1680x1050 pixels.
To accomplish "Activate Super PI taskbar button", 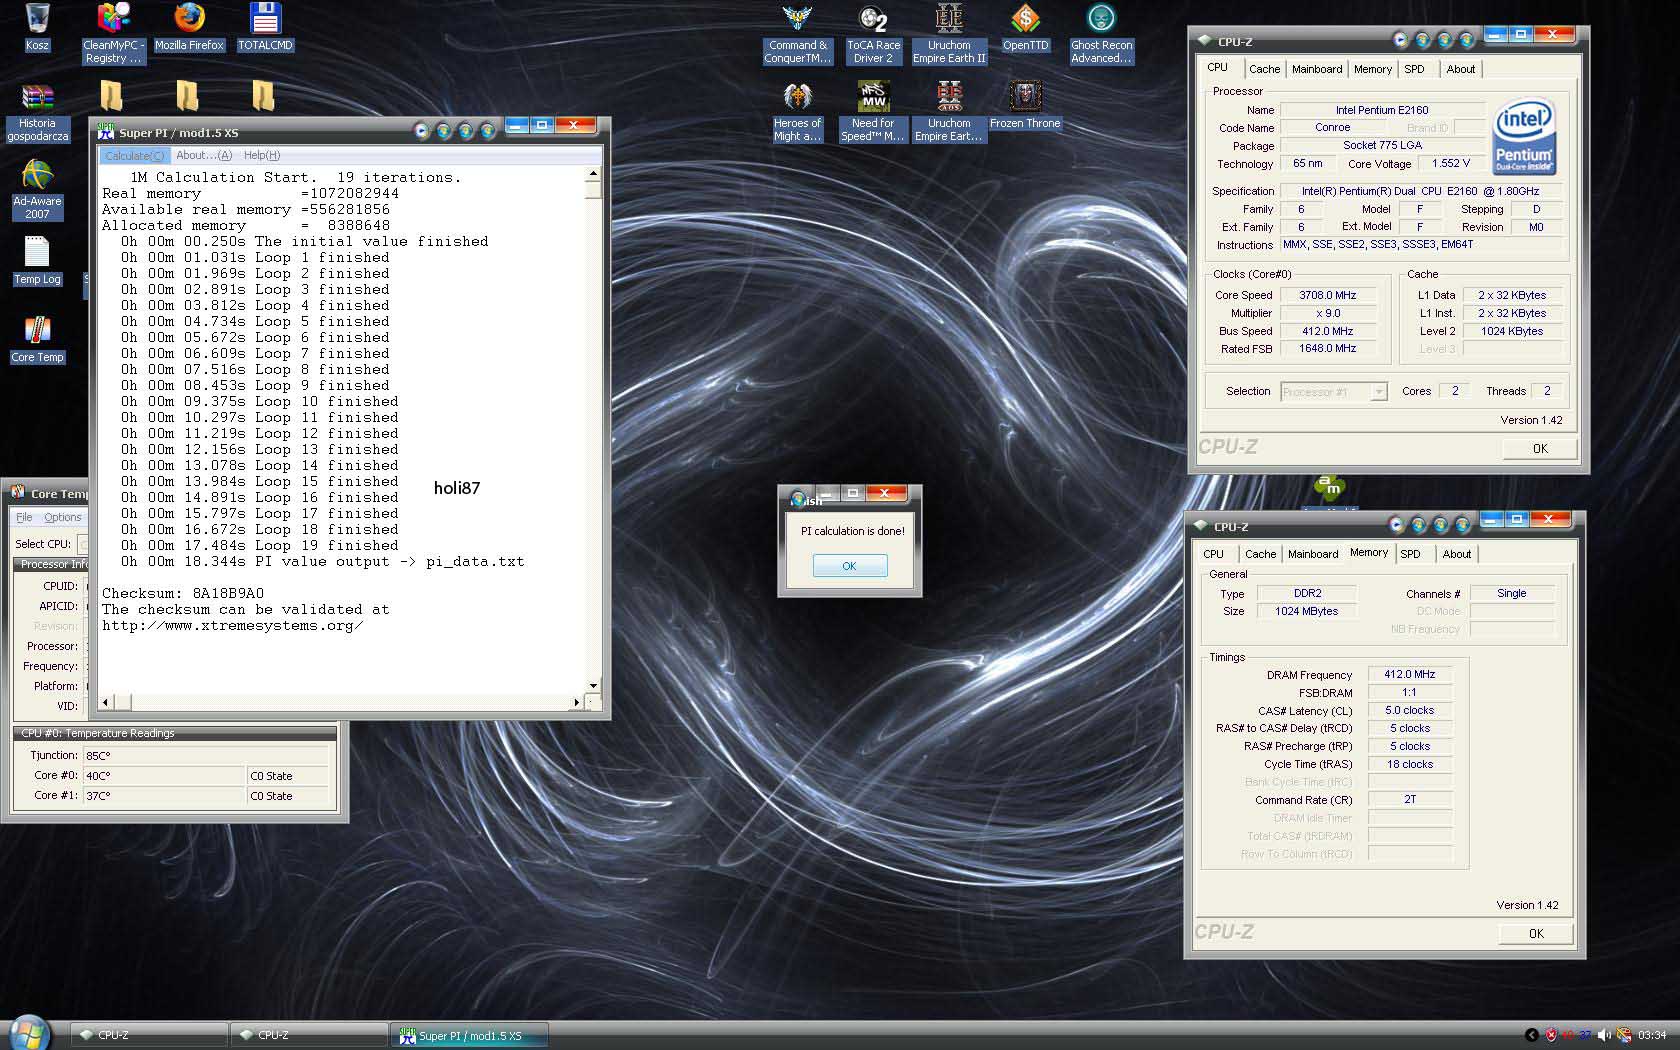I will tap(468, 1035).
